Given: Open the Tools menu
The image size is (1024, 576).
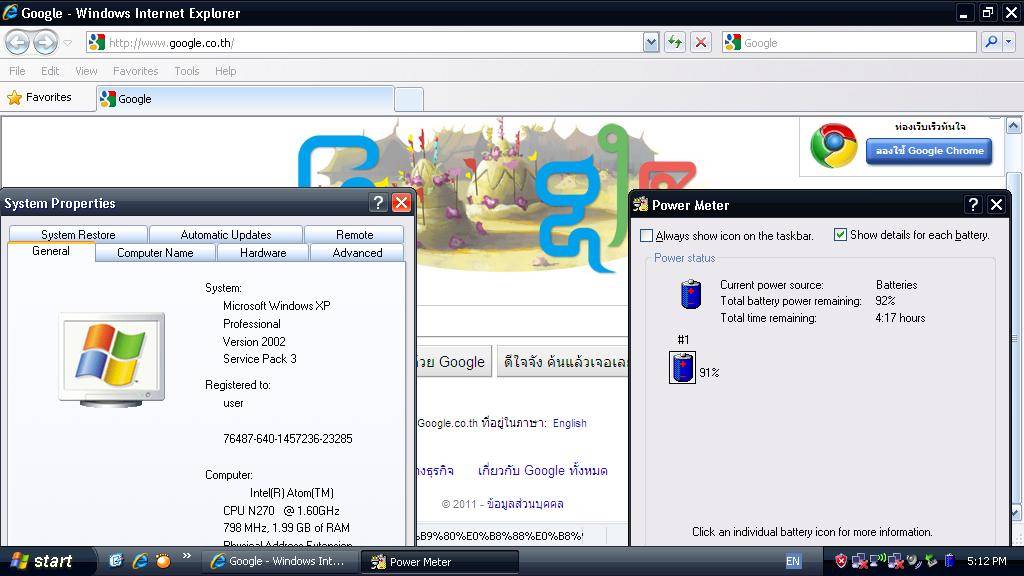Looking at the screenshot, I should pos(186,71).
